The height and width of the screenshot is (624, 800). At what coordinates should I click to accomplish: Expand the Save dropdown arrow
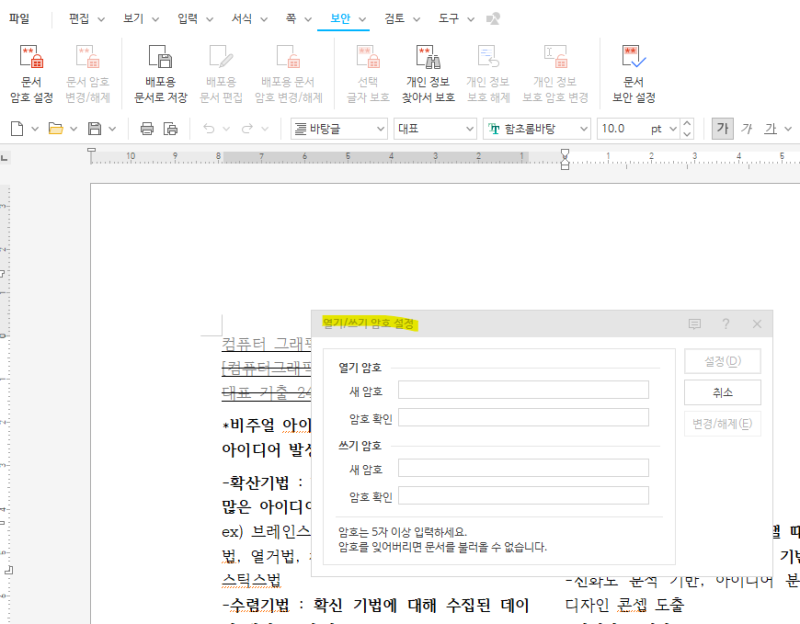tap(112, 129)
